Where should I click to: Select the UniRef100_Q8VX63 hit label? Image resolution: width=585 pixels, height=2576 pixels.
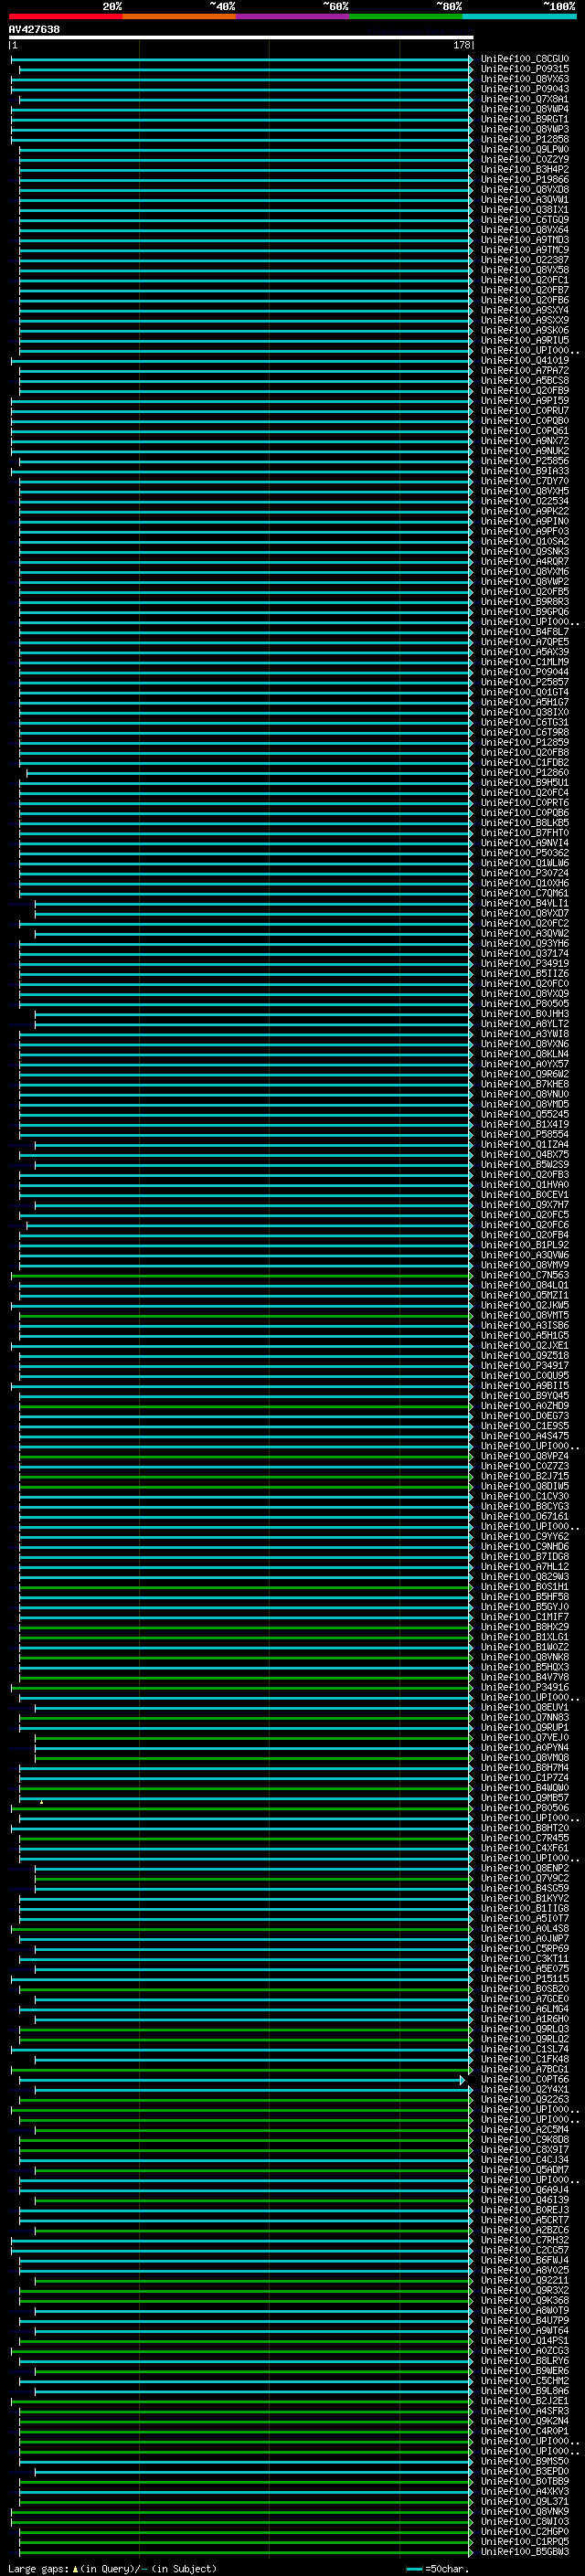click(525, 79)
